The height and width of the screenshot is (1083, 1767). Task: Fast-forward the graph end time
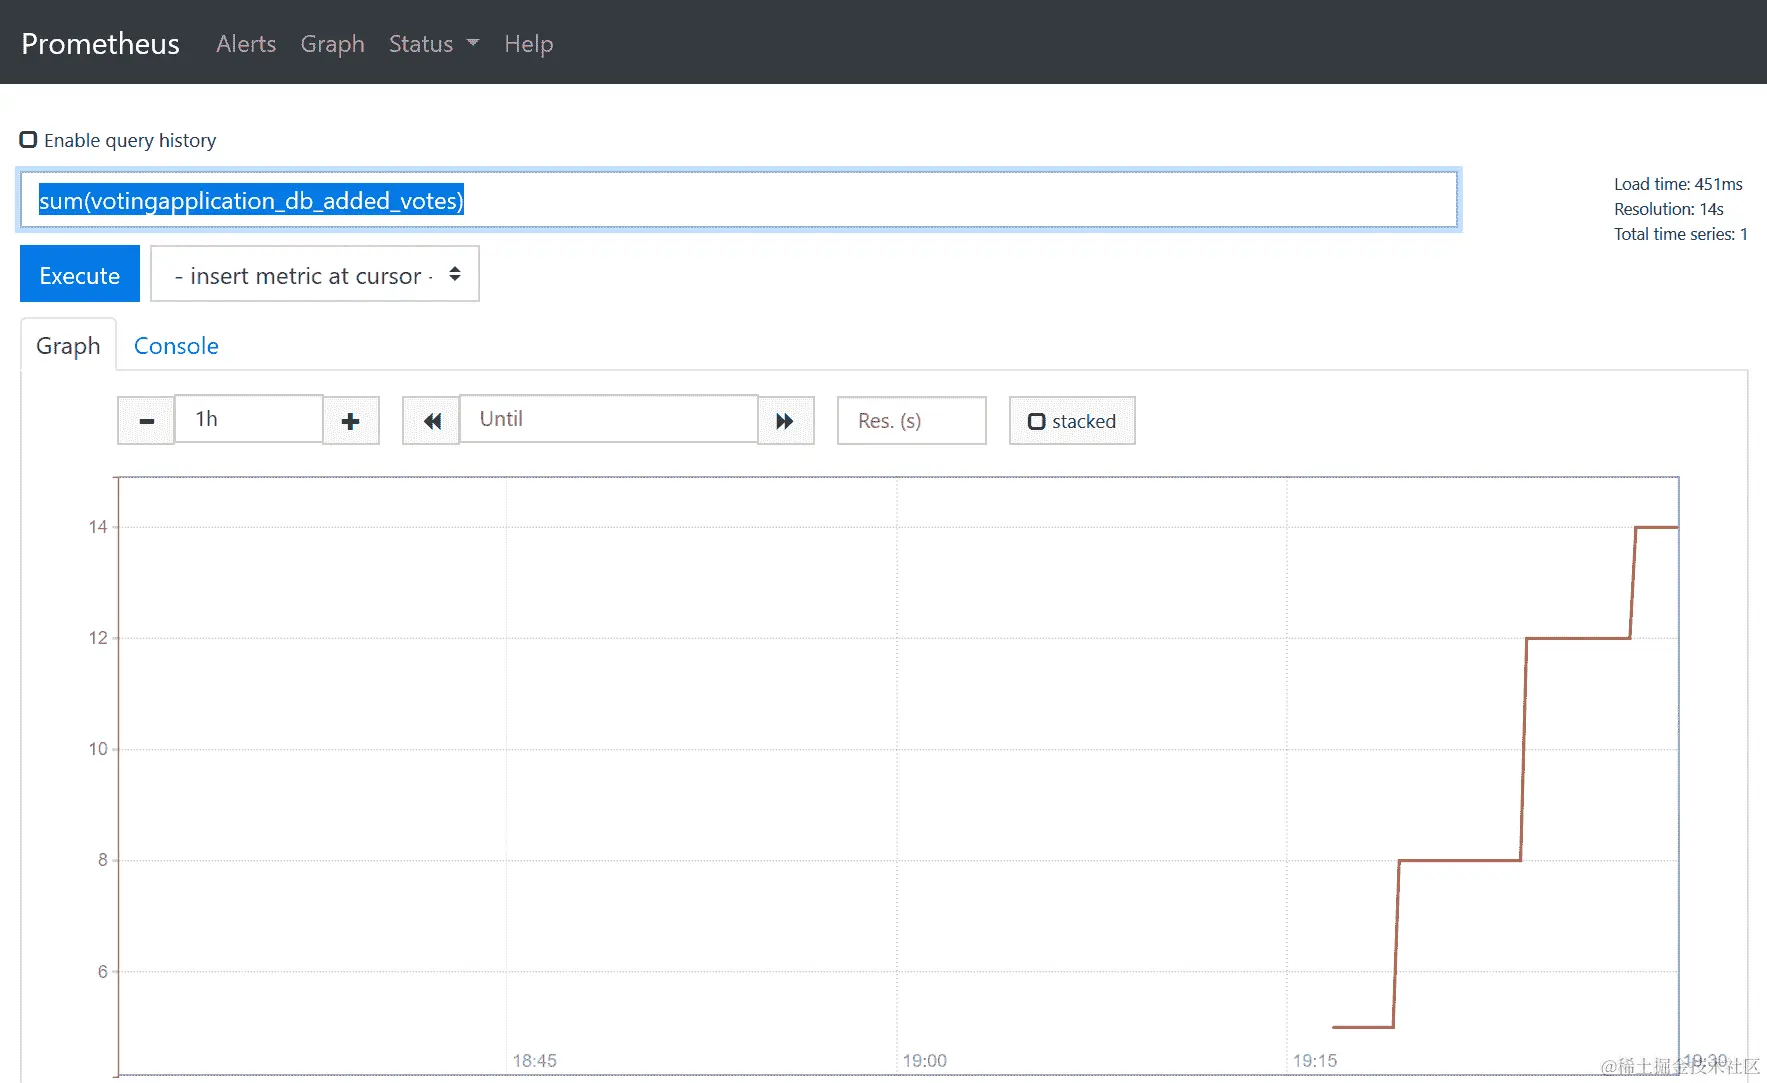[x=786, y=421]
